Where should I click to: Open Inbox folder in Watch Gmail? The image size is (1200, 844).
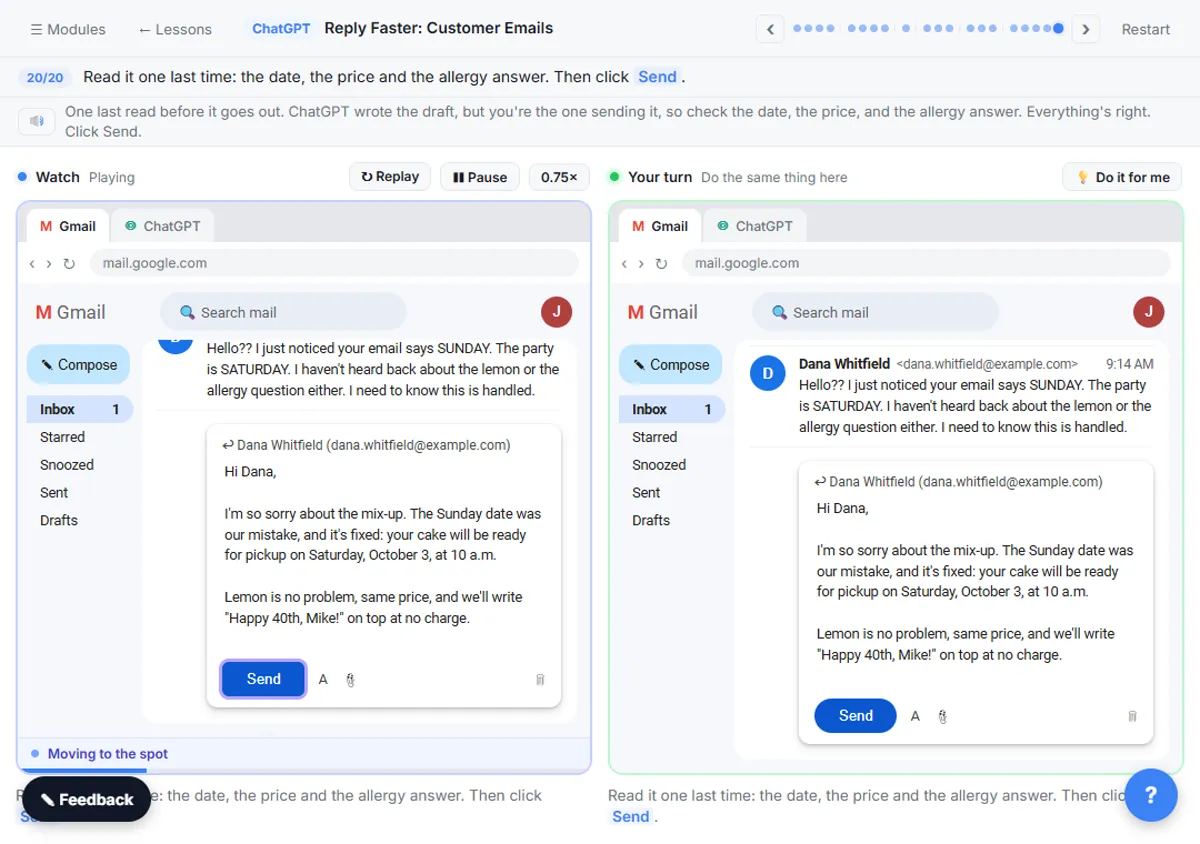click(80, 409)
